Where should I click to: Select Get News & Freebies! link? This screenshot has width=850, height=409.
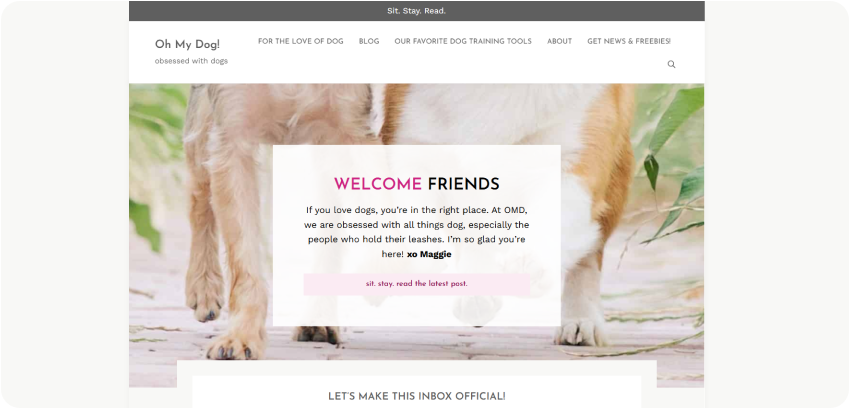coord(629,41)
